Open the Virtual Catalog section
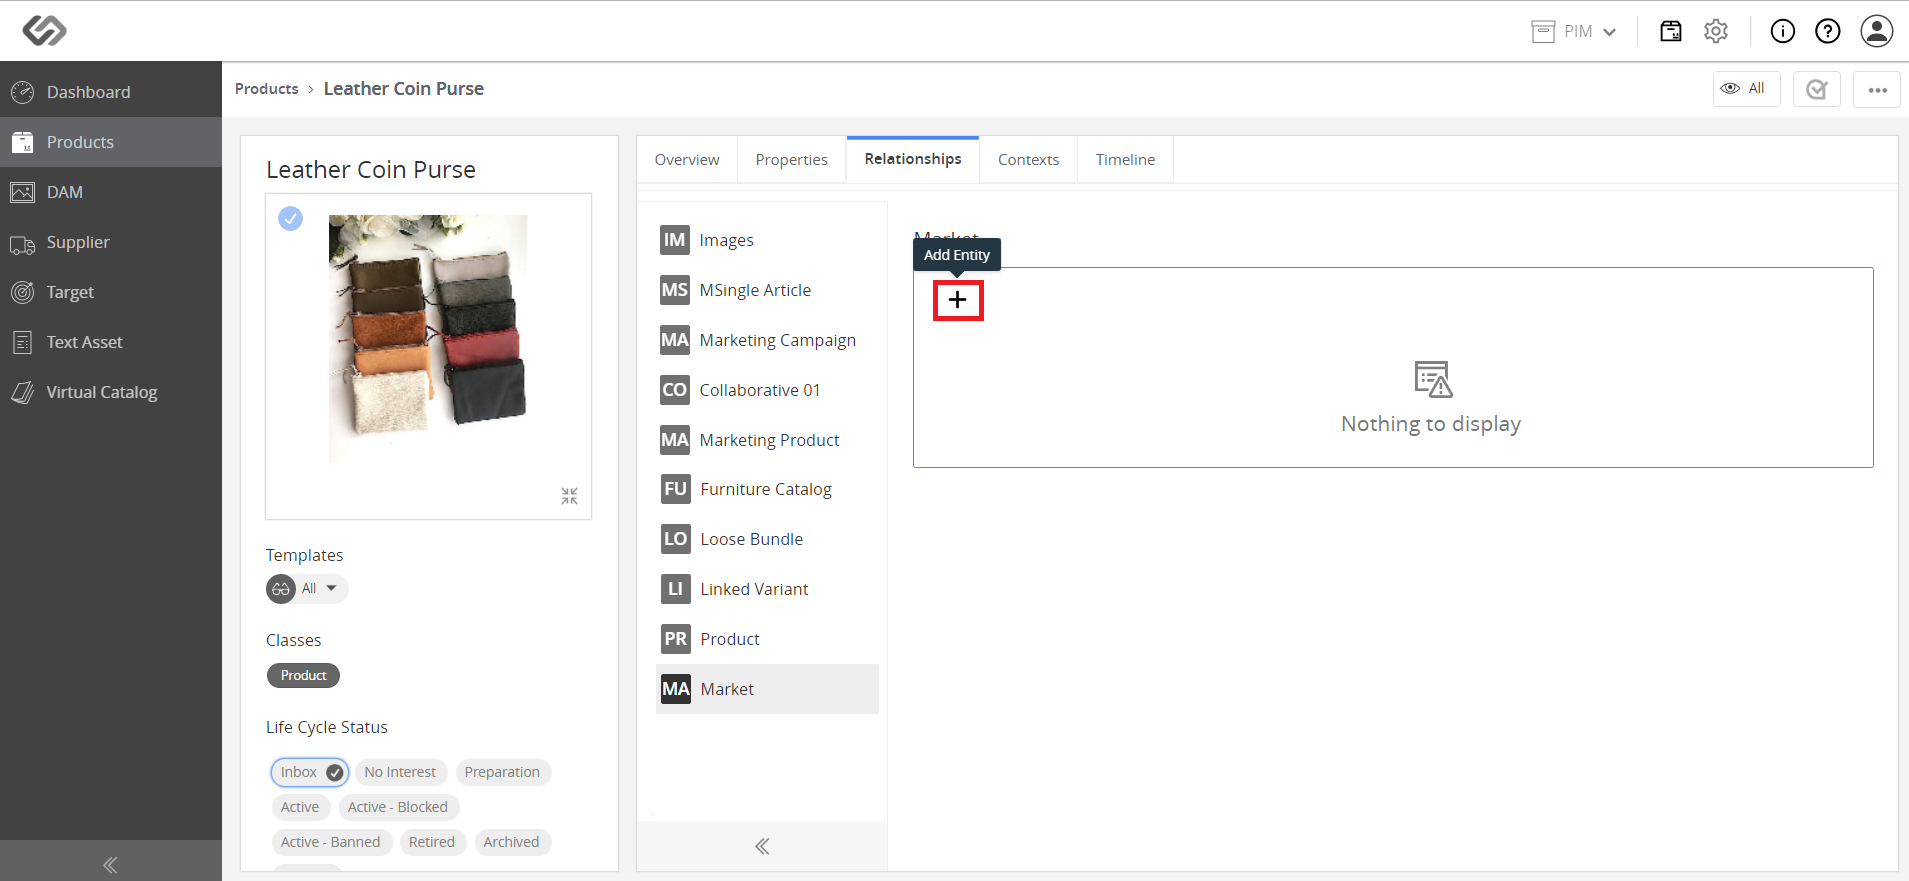 click(x=111, y=392)
